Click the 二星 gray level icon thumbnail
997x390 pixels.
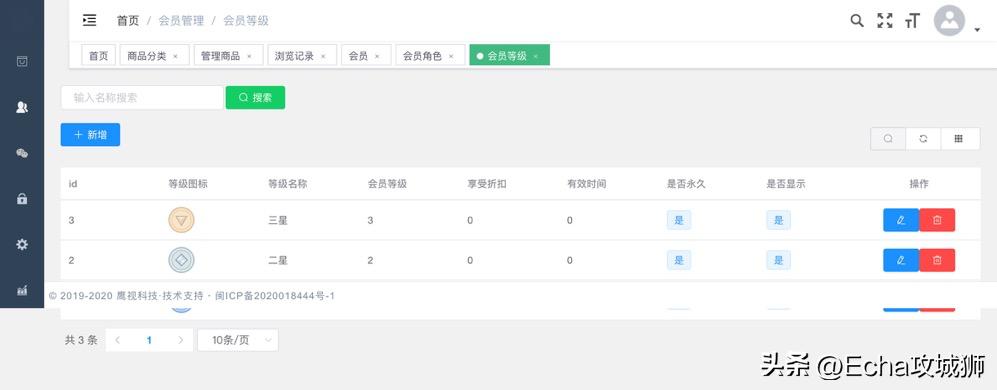pos(181,260)
